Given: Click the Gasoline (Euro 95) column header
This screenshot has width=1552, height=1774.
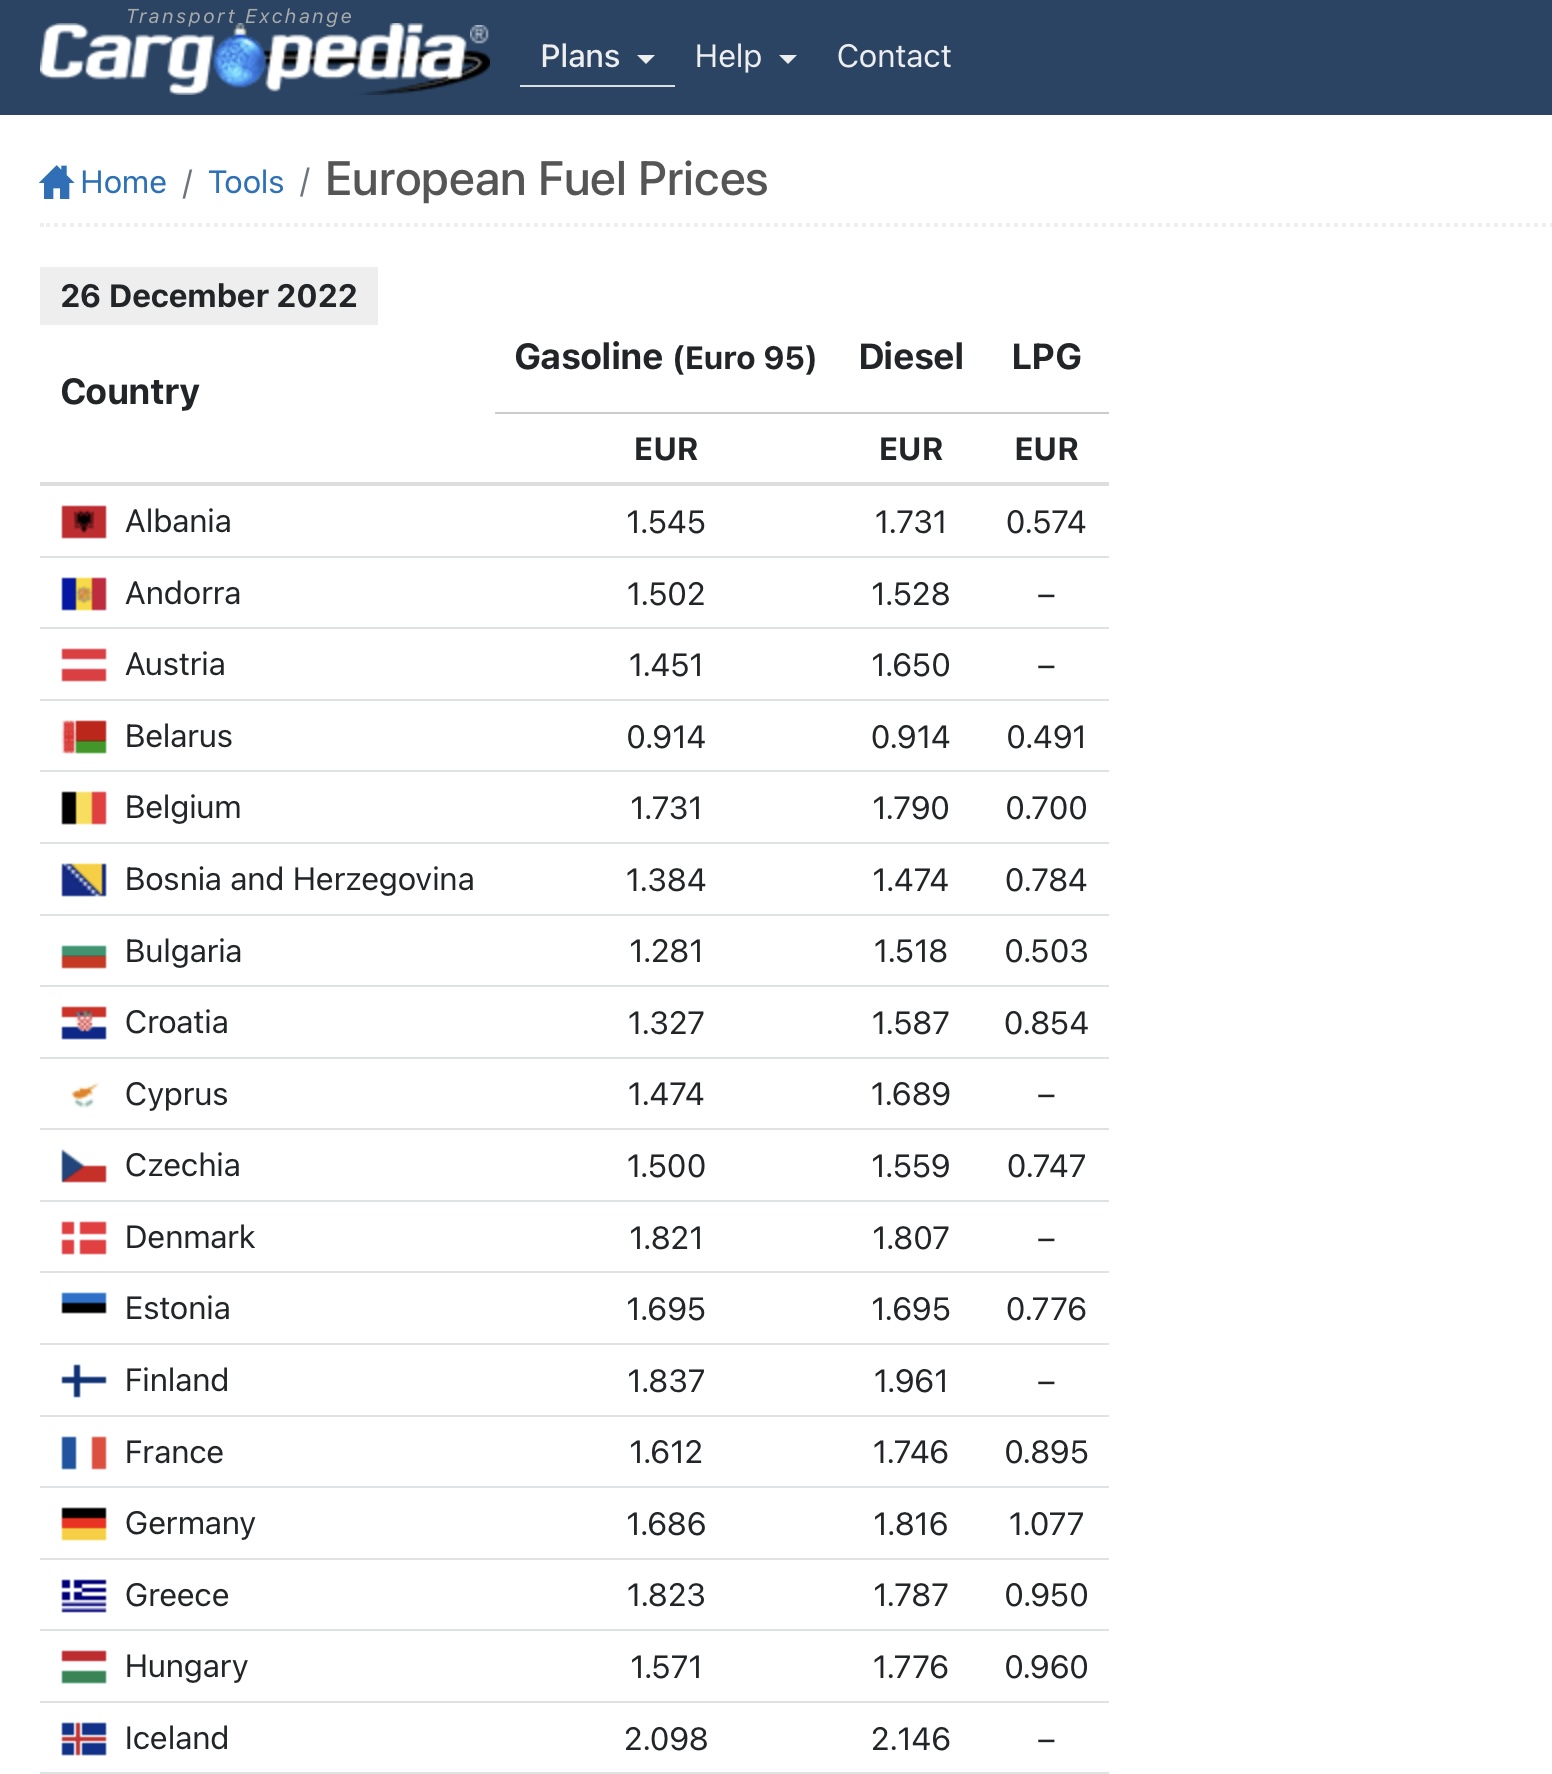Looking at the screenshot, I should tap(665, 357).
